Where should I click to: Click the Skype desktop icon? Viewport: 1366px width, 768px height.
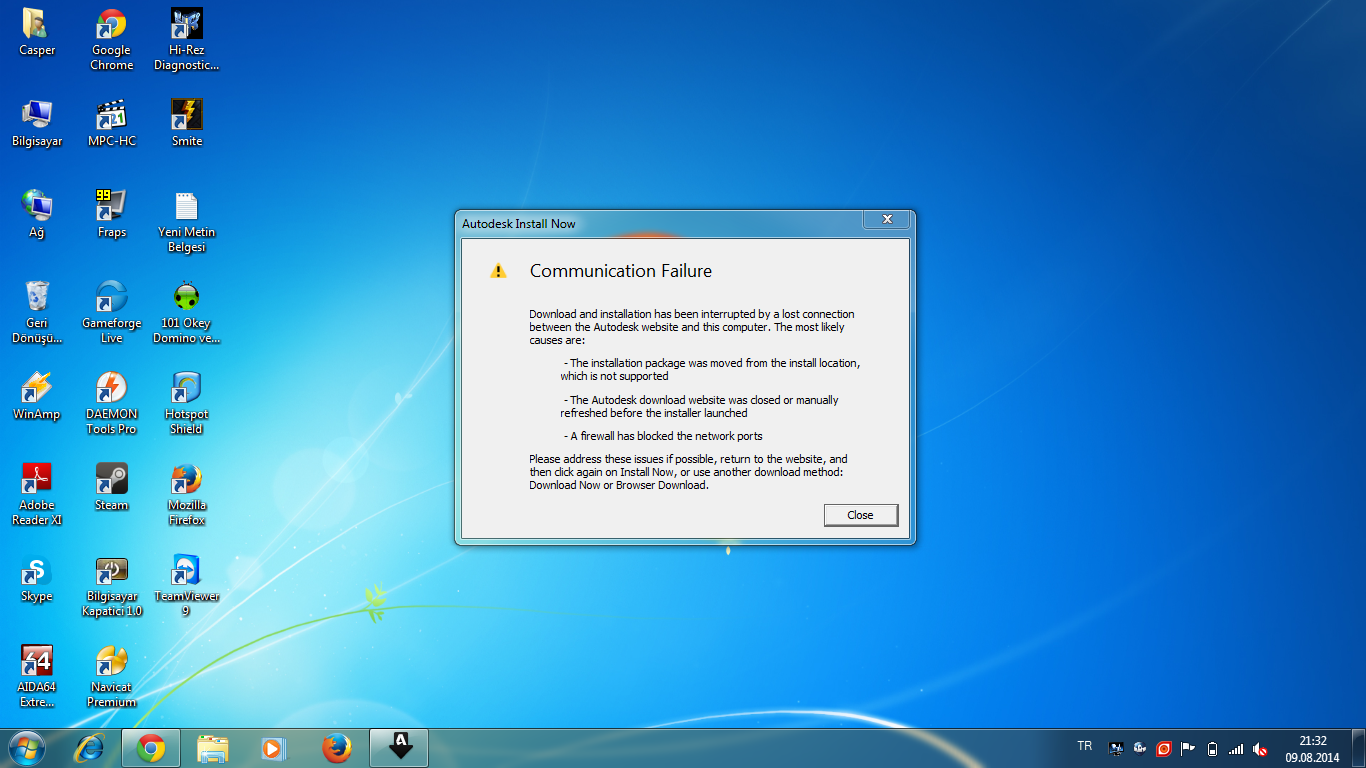[37, 579]
